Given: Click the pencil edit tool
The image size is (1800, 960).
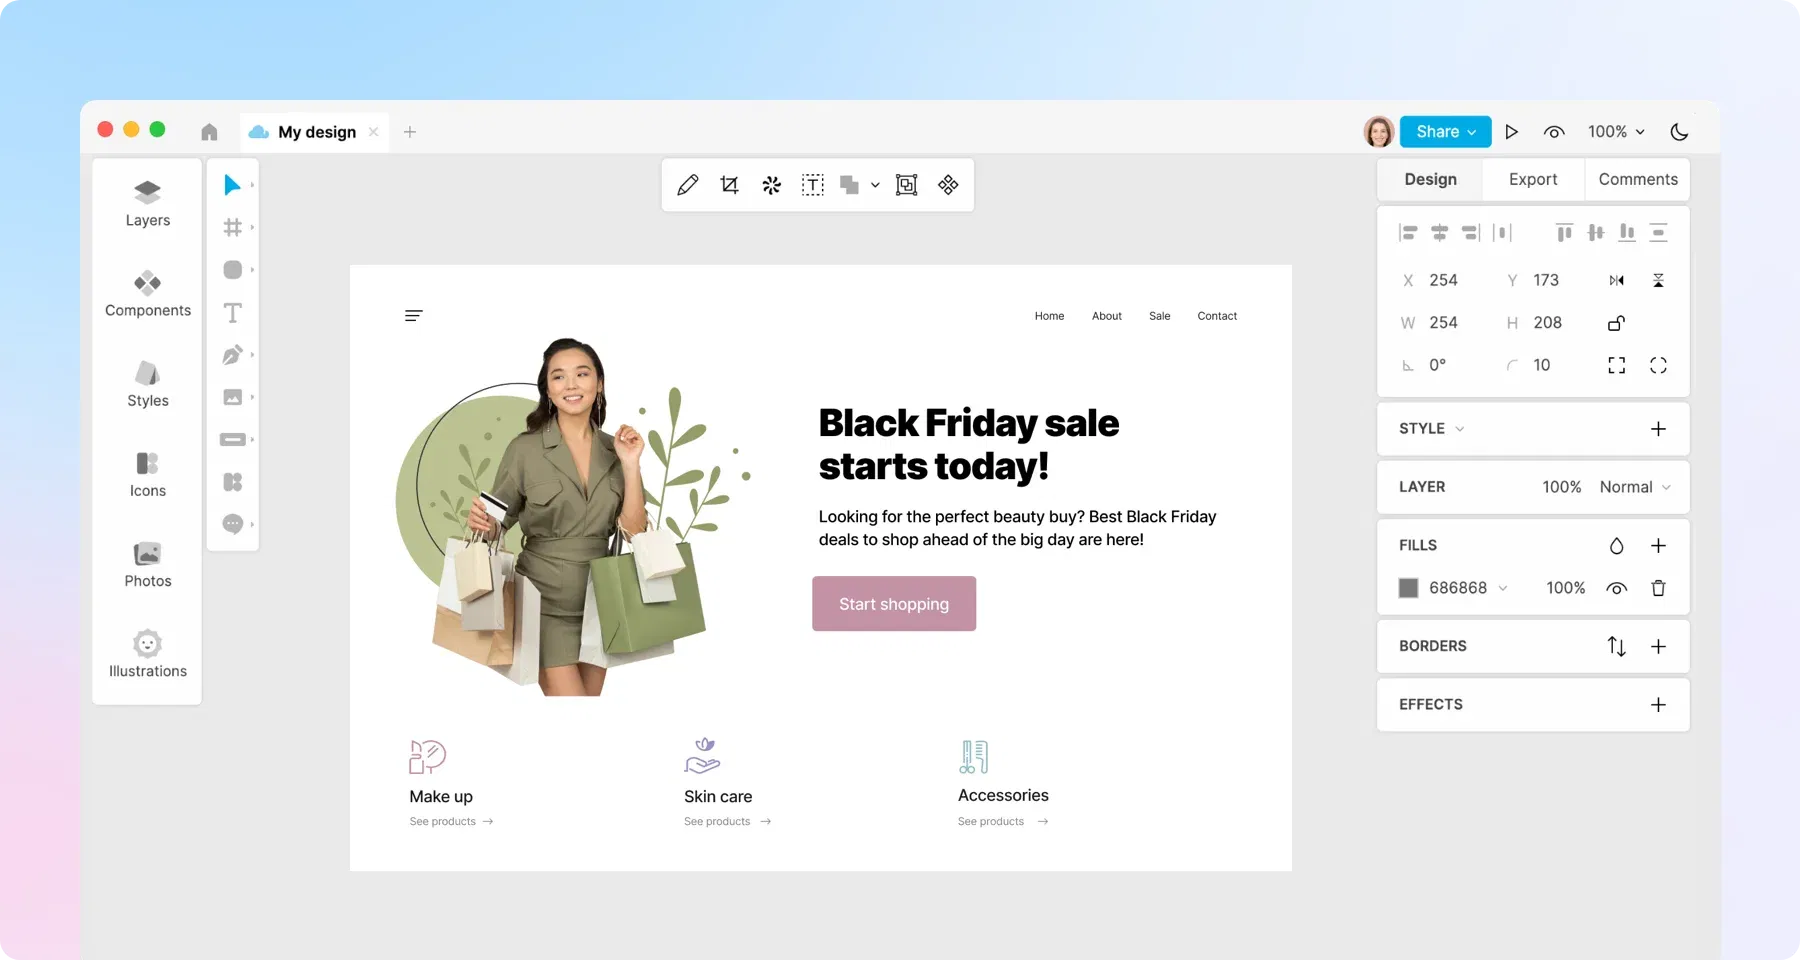Looking at the screenshot, I should [688, 185].
